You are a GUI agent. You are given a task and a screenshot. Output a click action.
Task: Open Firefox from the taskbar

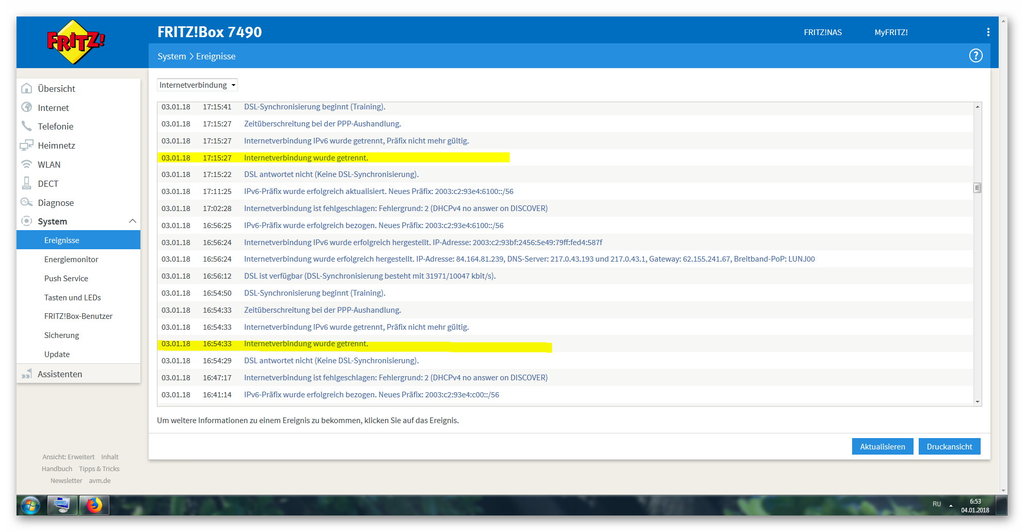tap(93, 505)
